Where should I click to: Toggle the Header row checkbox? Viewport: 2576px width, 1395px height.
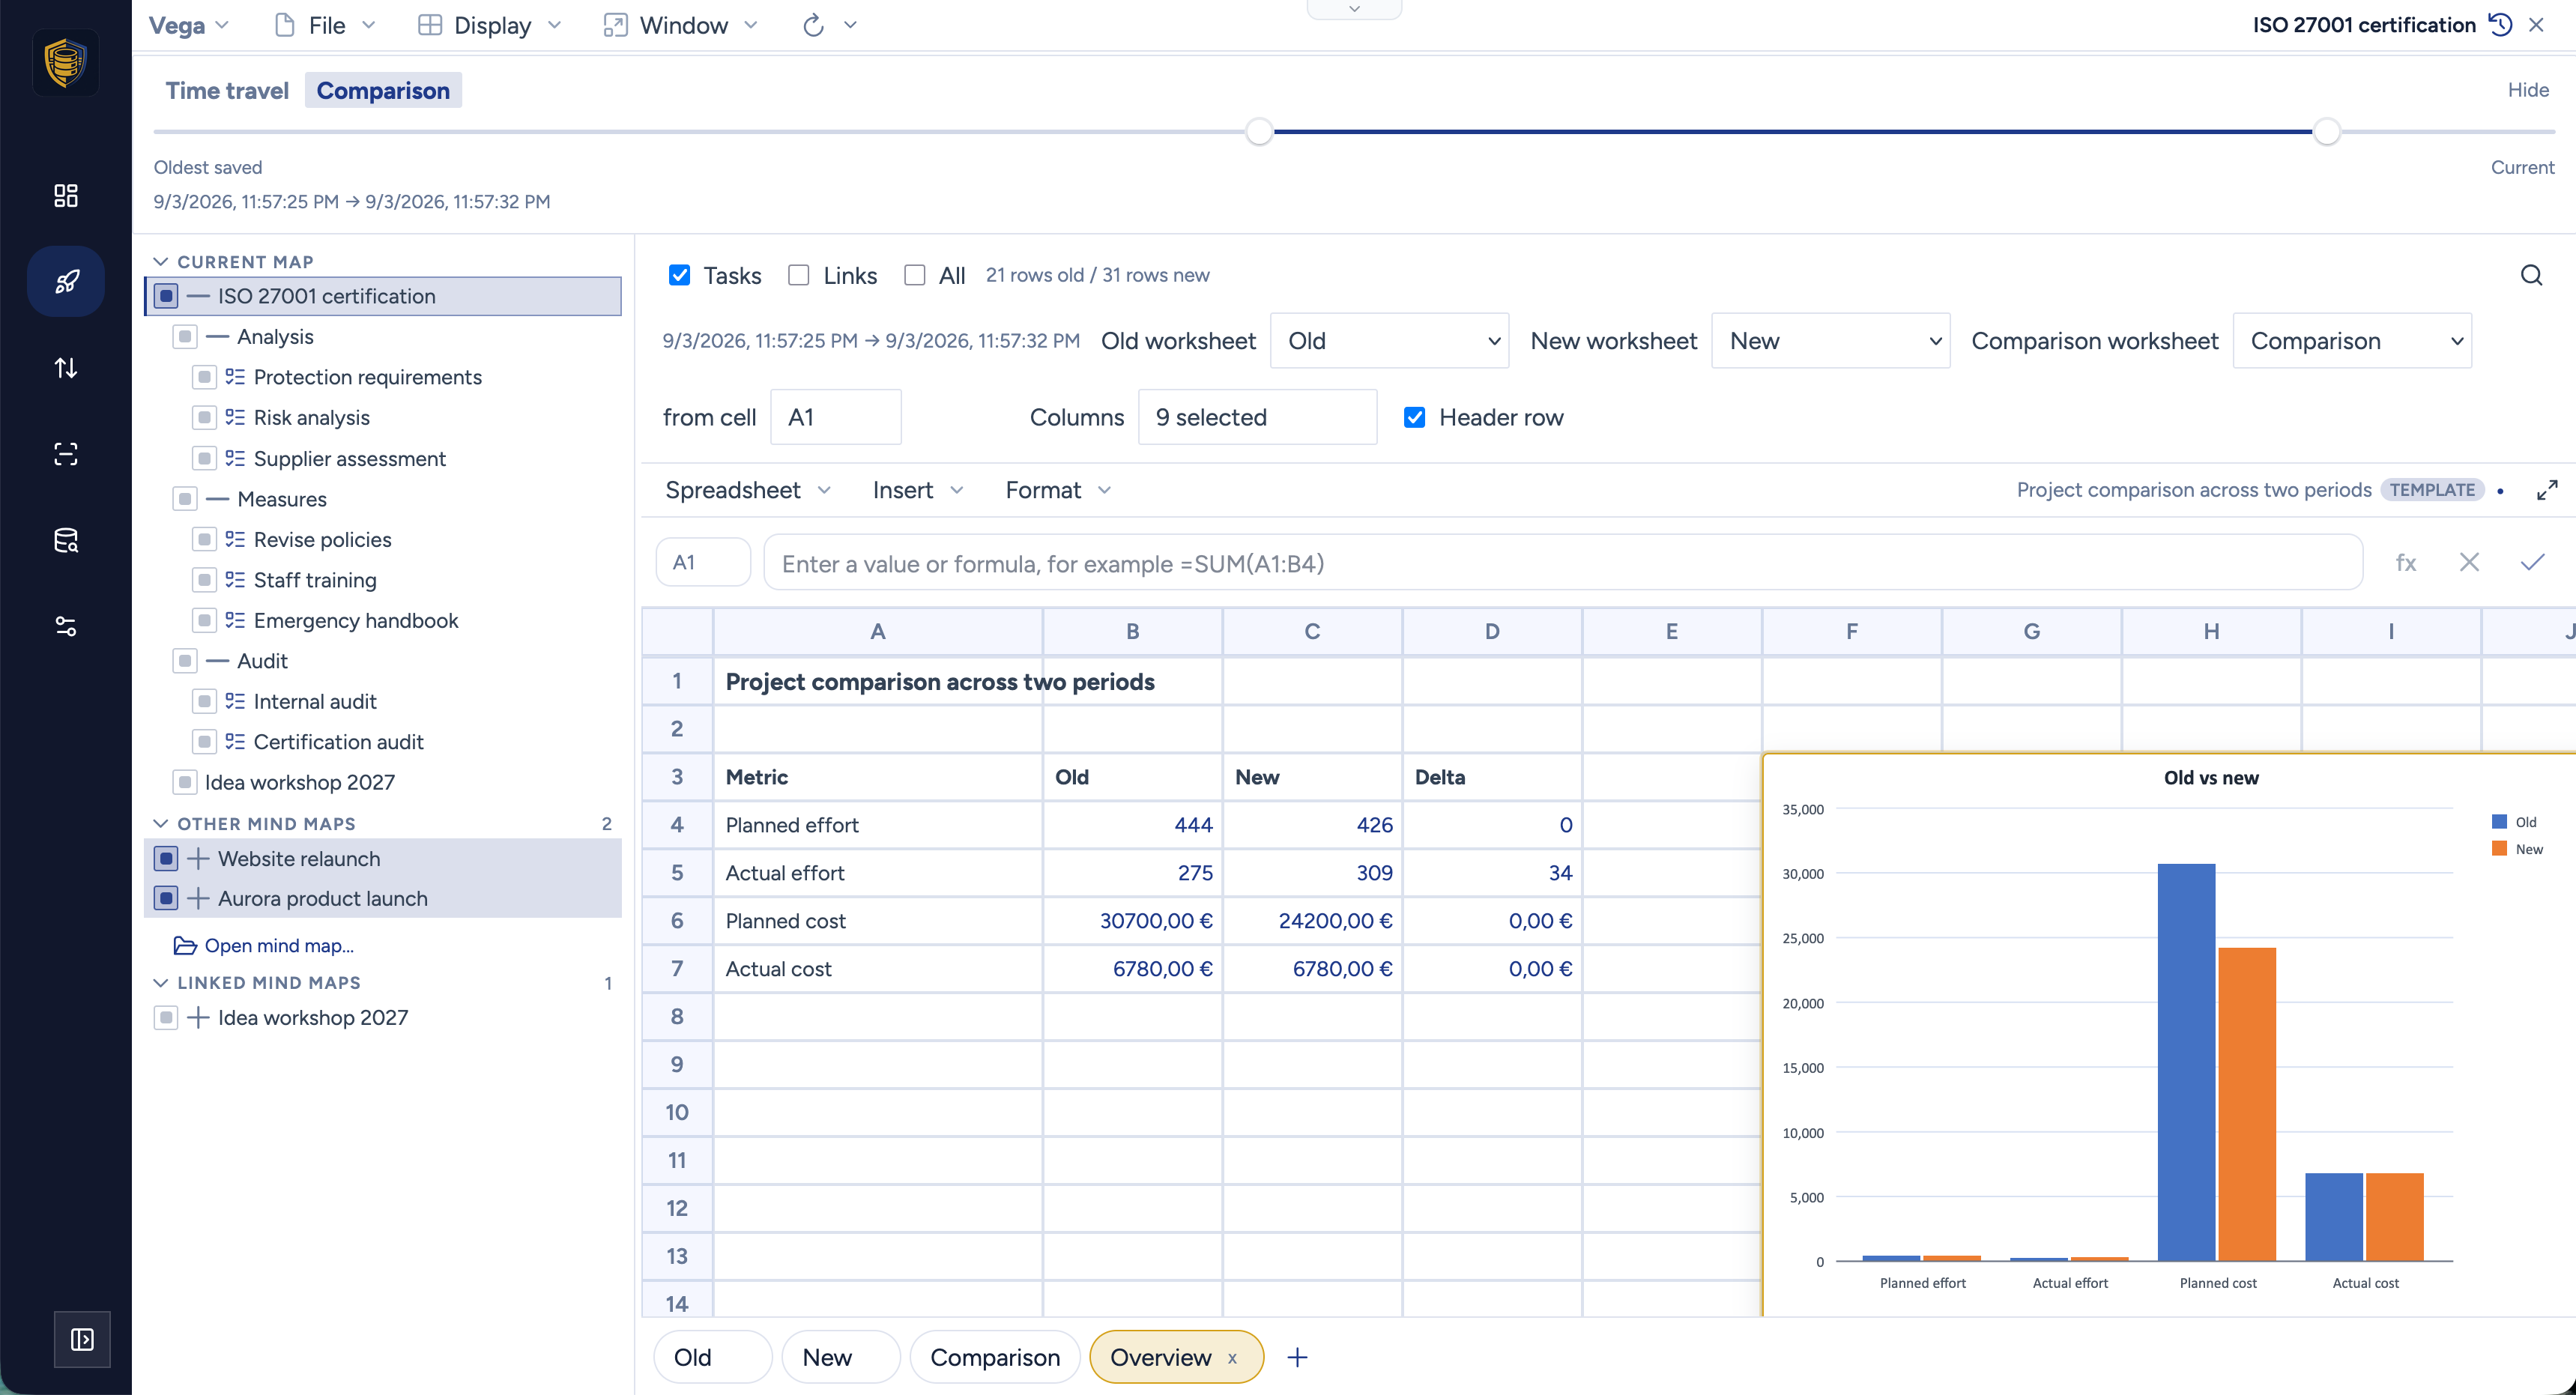[1414, 417]
